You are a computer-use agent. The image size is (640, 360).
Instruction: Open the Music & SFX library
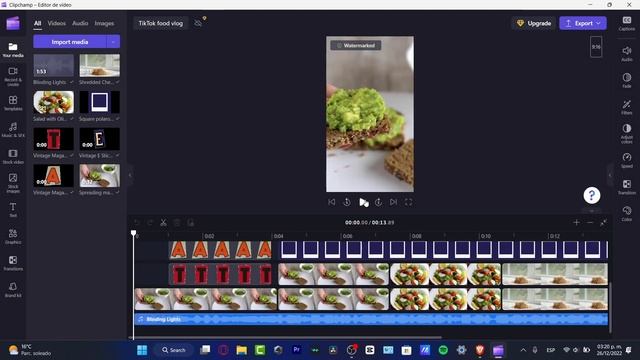pyautogui.click(x=13, y=130)
